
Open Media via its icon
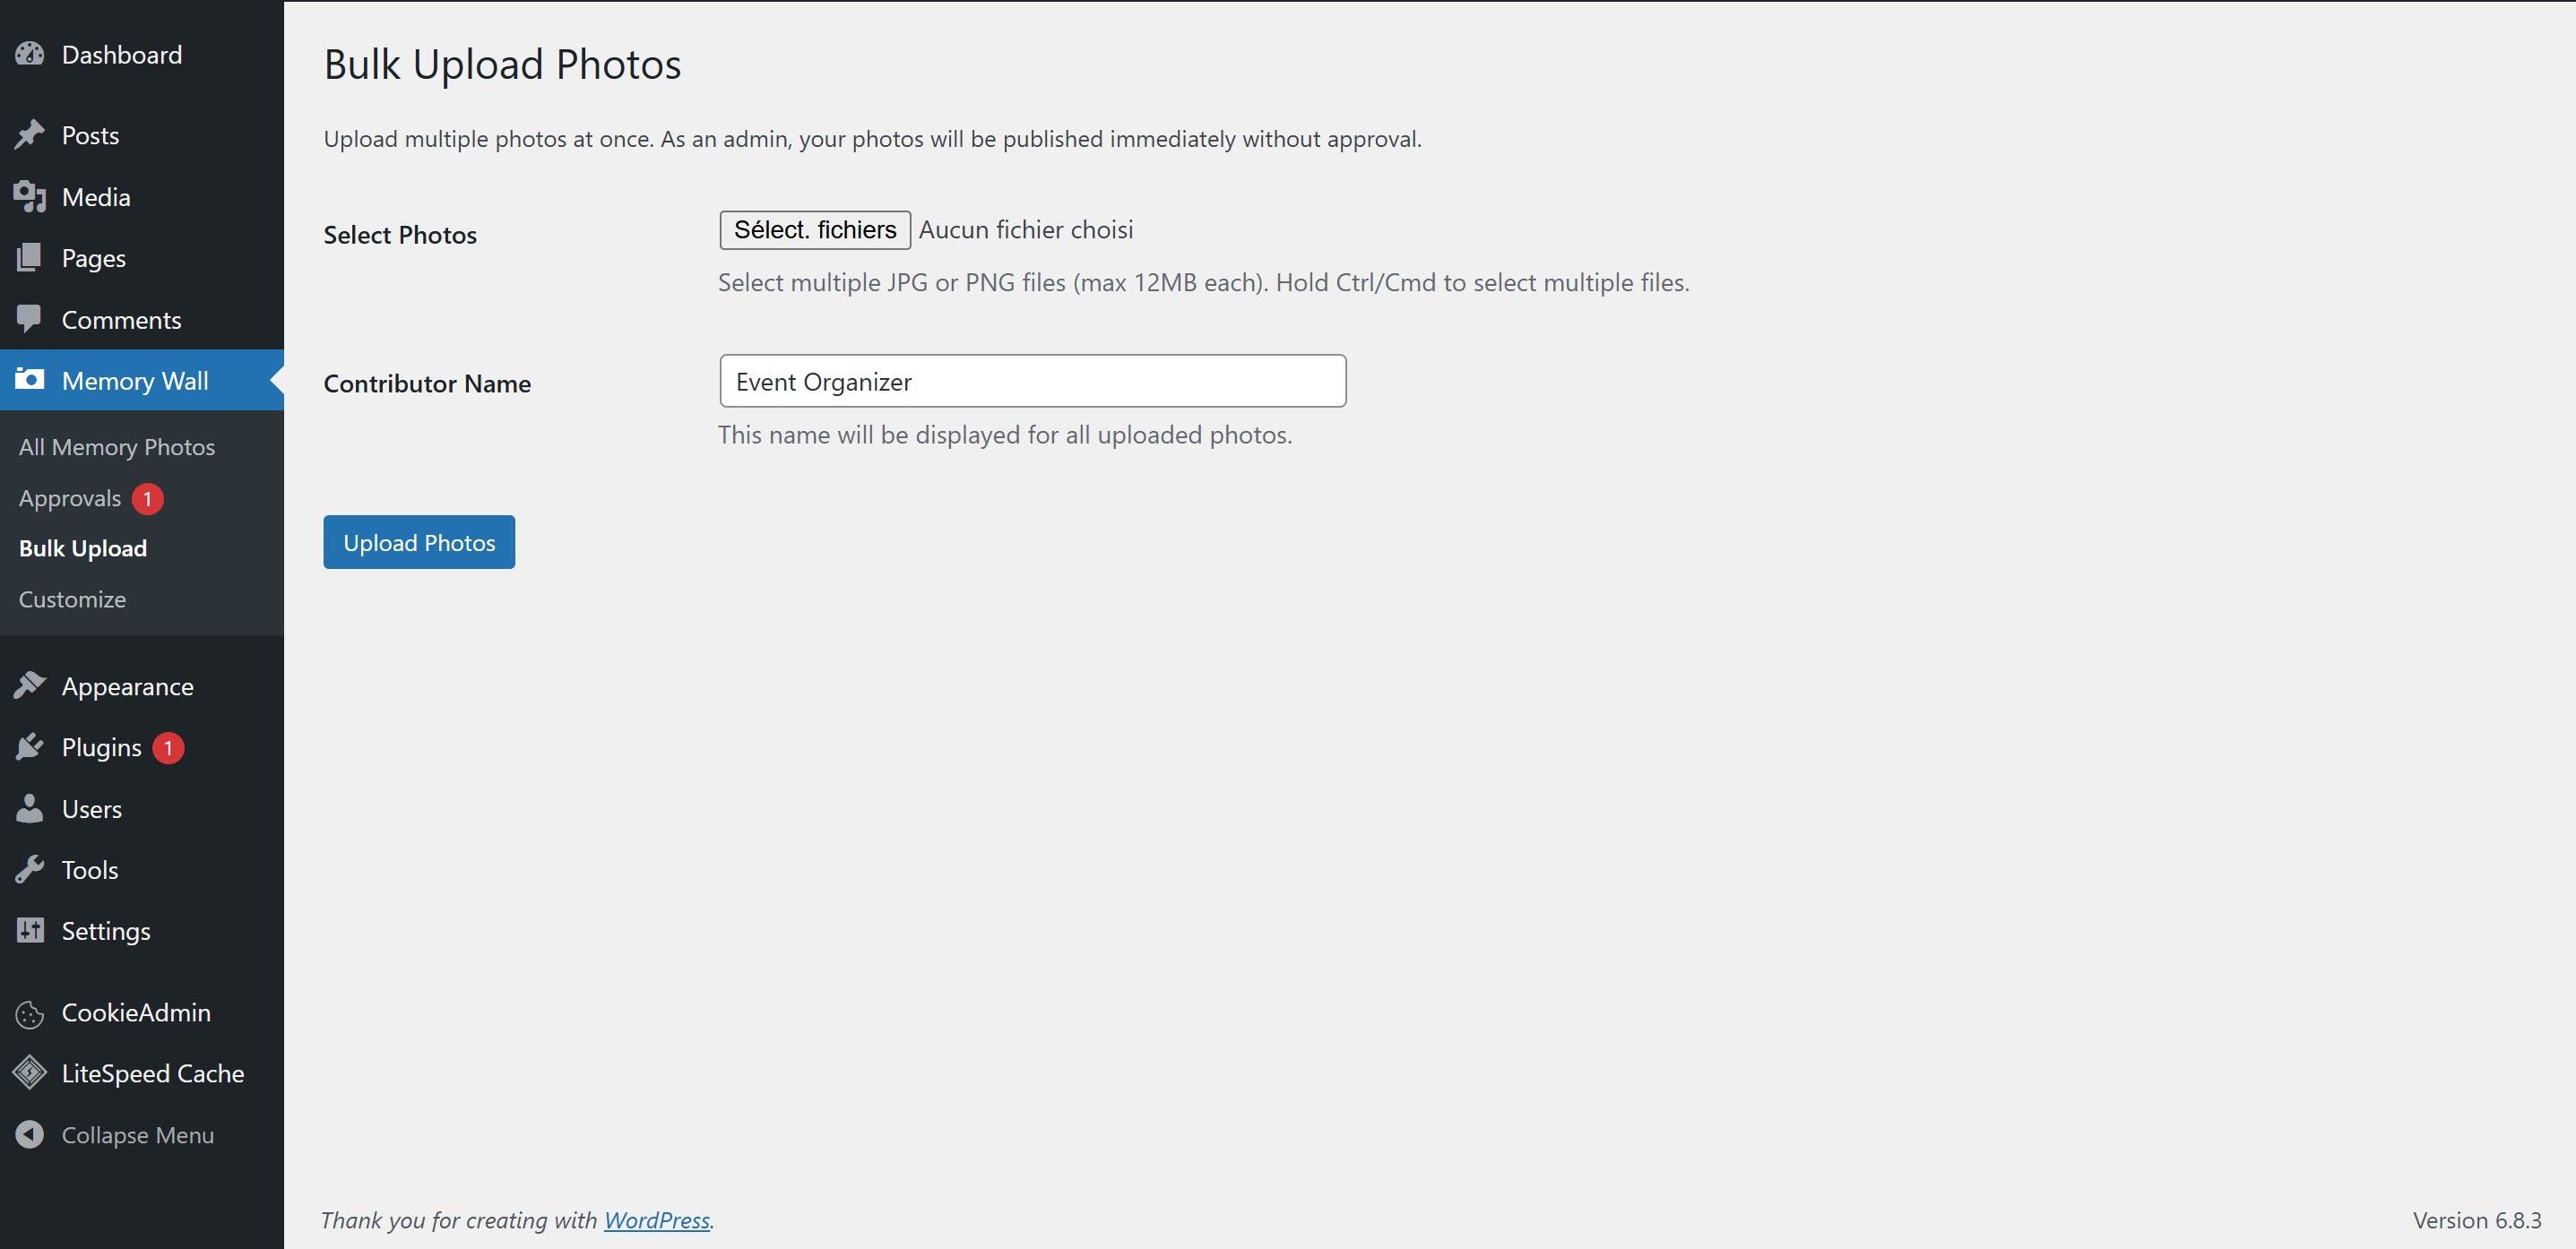[30, 197]
